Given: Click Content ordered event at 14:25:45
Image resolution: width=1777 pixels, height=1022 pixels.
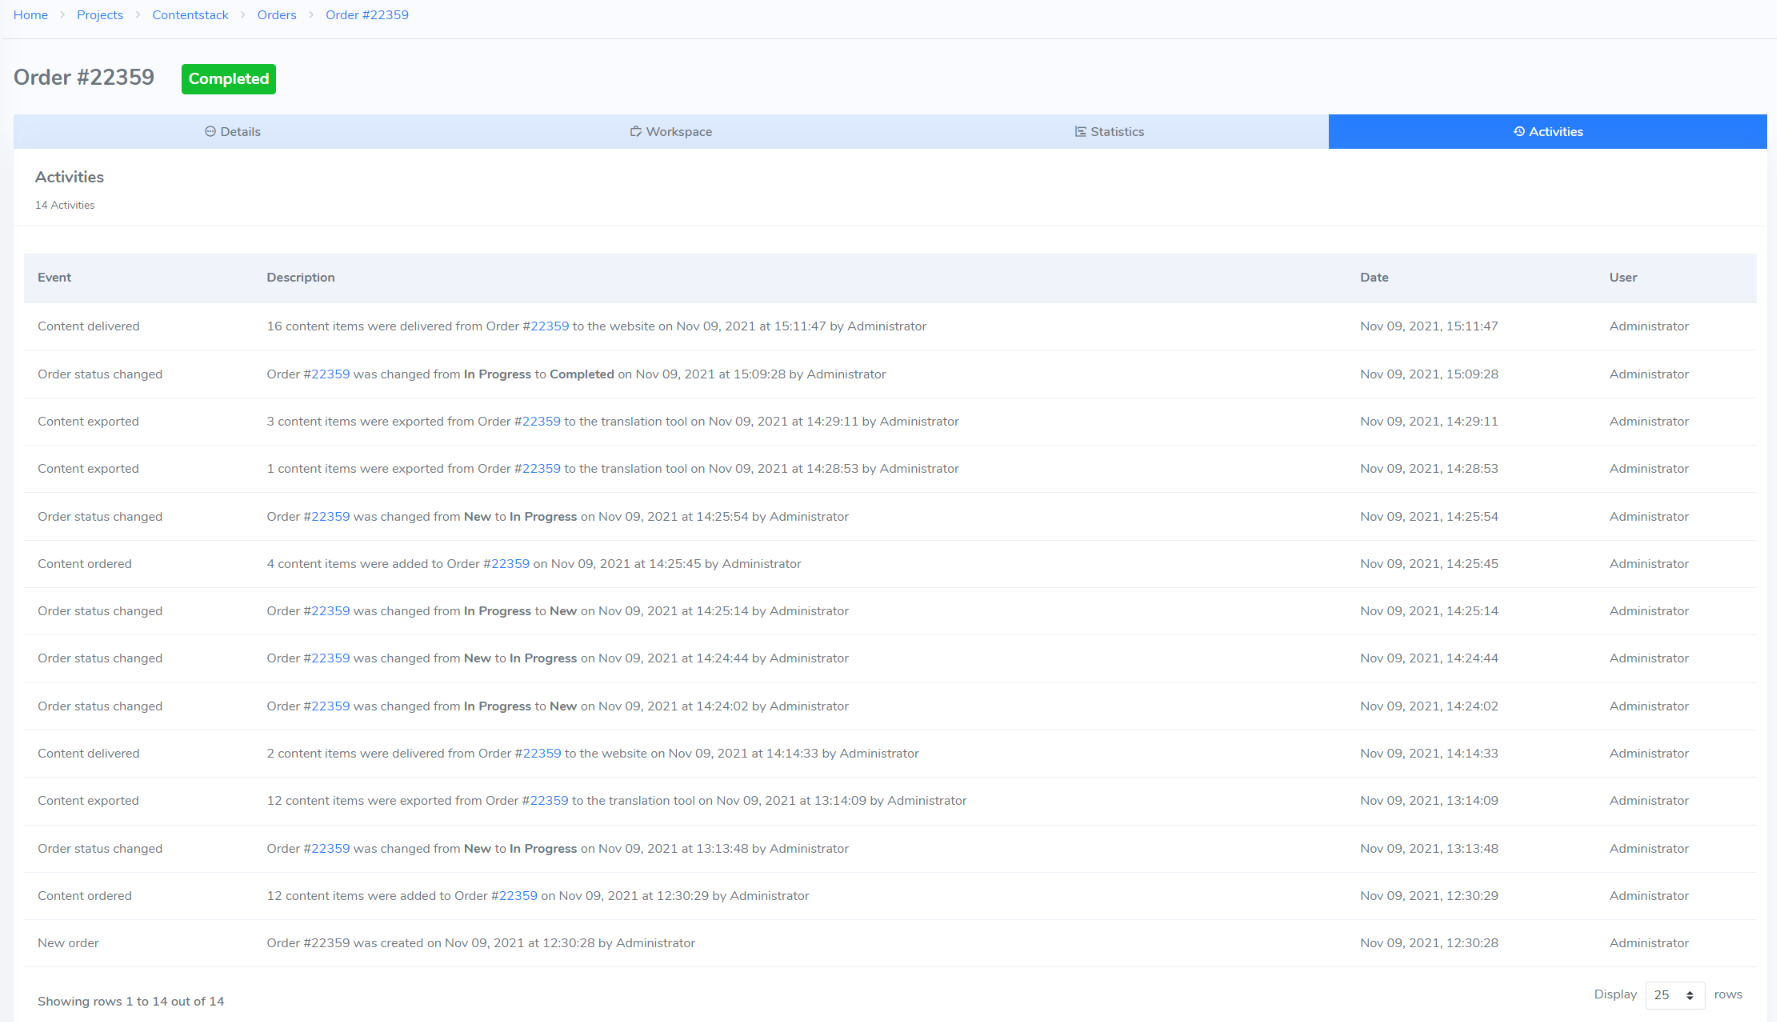Looking at the screenshot, I should 84,564.
